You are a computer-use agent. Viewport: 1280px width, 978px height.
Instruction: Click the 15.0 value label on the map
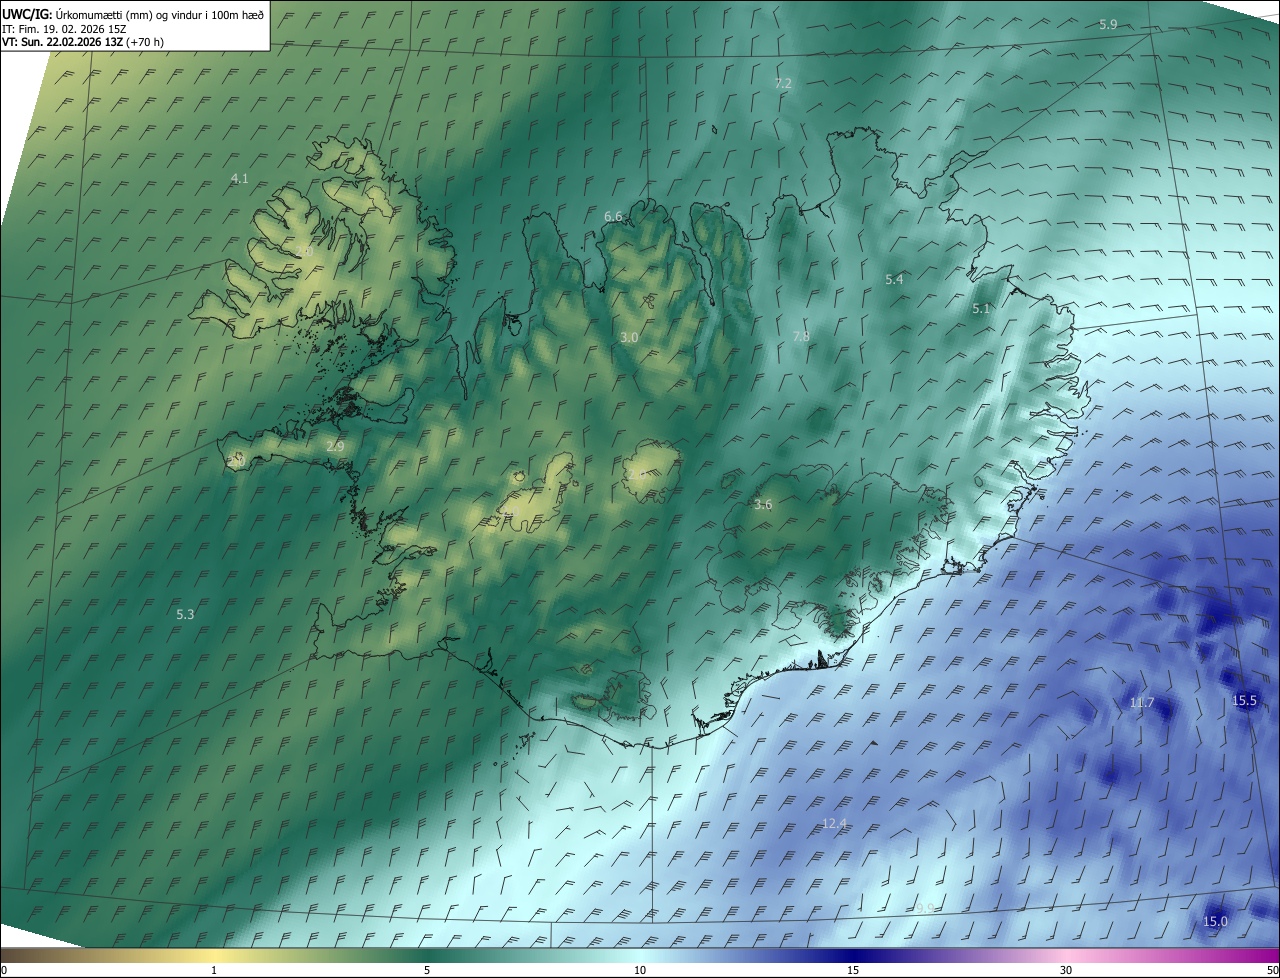[1215, 921]
